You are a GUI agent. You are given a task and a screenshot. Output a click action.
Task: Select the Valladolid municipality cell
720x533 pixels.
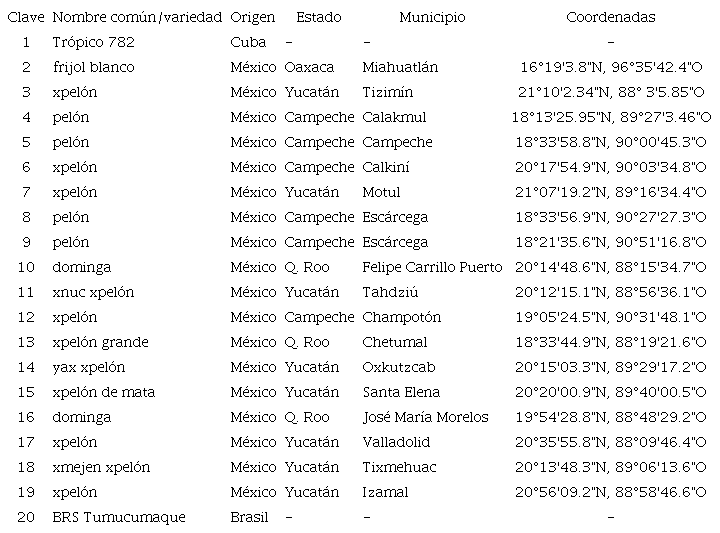[x=396, y=442]
